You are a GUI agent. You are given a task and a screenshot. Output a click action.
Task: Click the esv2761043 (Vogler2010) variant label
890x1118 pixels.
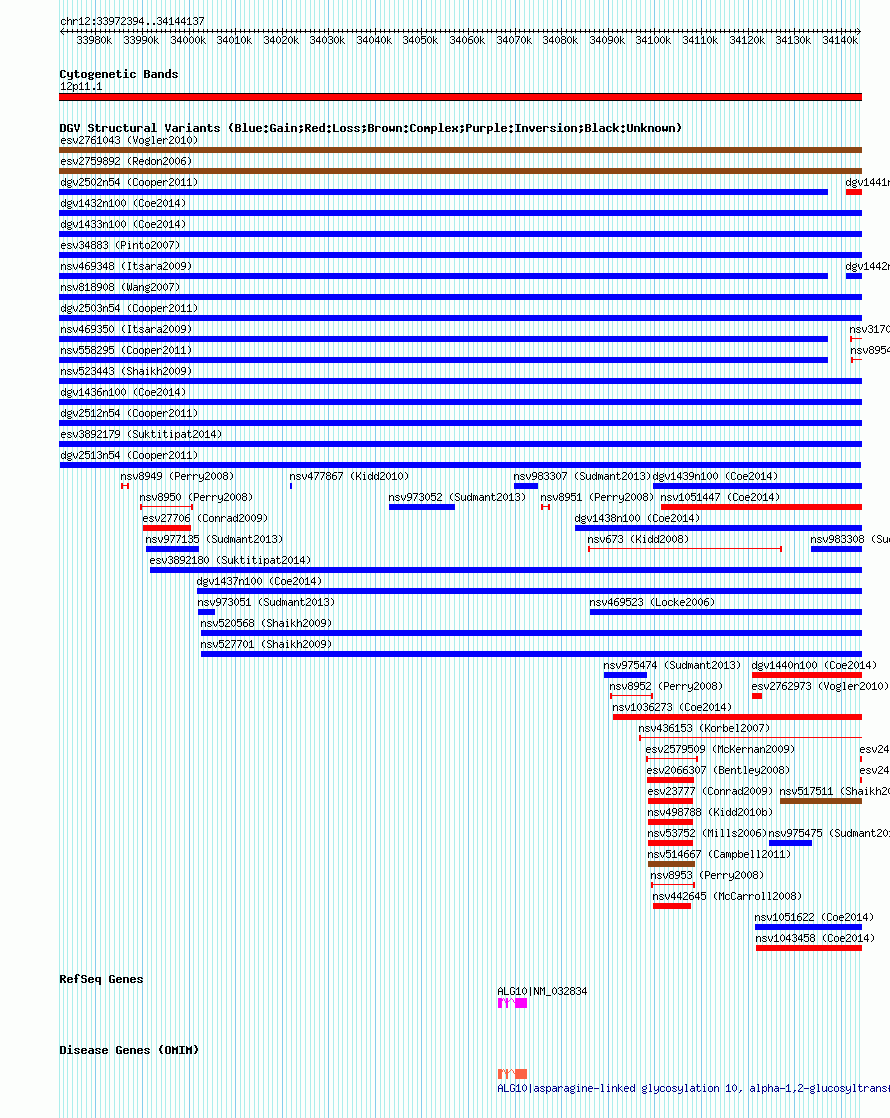pos(129,140)
